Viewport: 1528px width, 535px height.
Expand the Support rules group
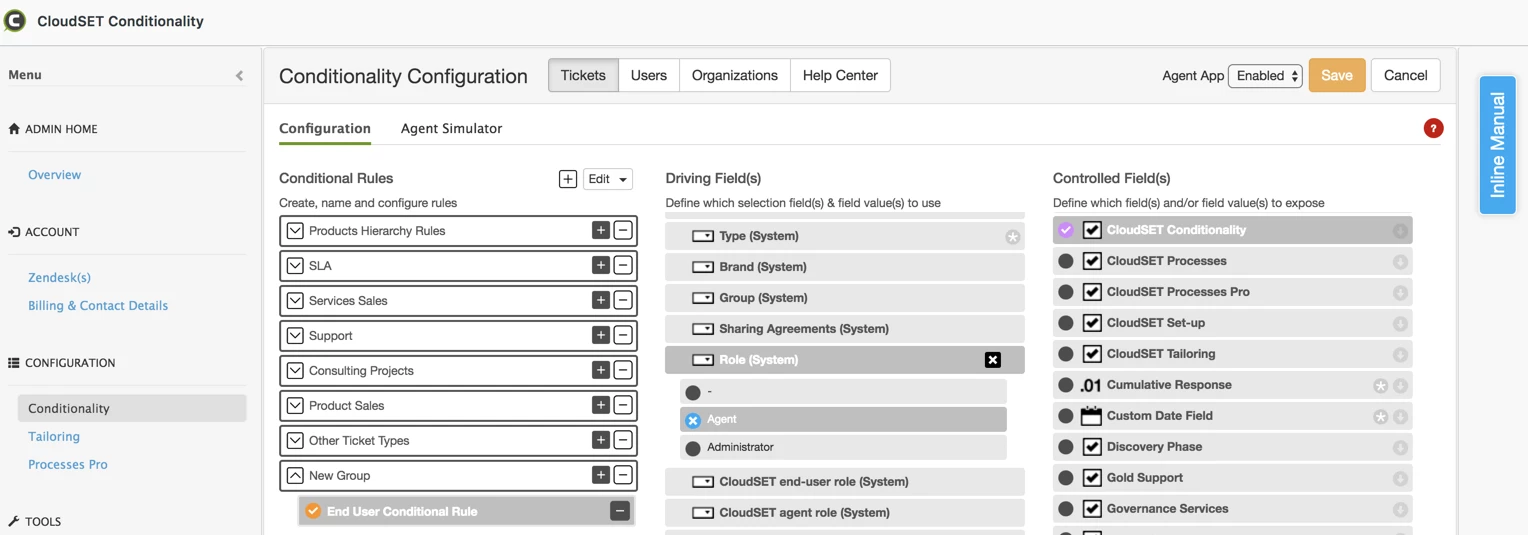pyautogui.click(x=295, y=336)
